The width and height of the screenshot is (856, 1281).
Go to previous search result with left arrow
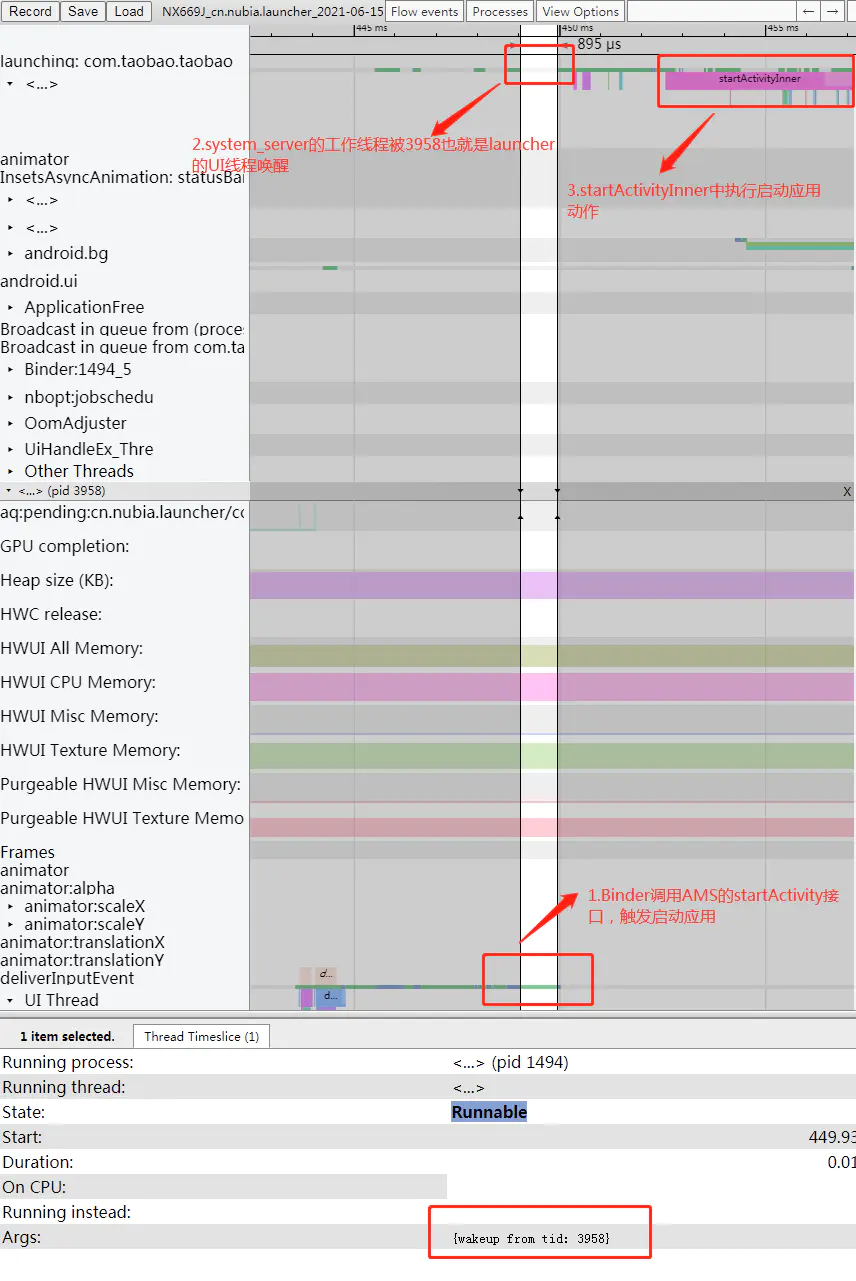pos(809,12)
